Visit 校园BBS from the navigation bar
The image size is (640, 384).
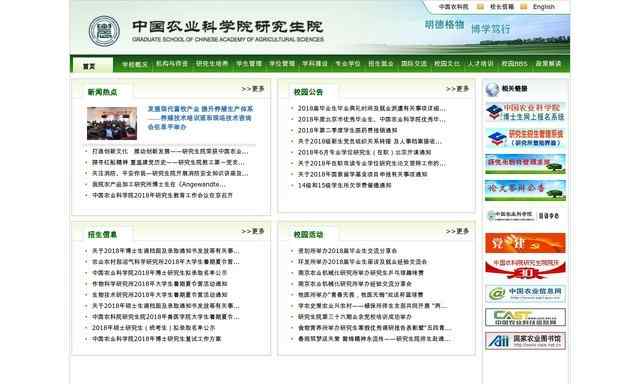514,64
